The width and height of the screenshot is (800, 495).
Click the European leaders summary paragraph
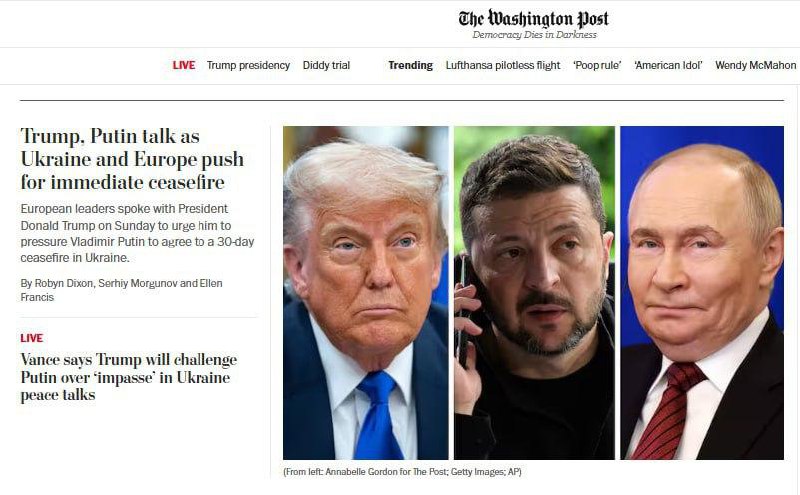137,233
